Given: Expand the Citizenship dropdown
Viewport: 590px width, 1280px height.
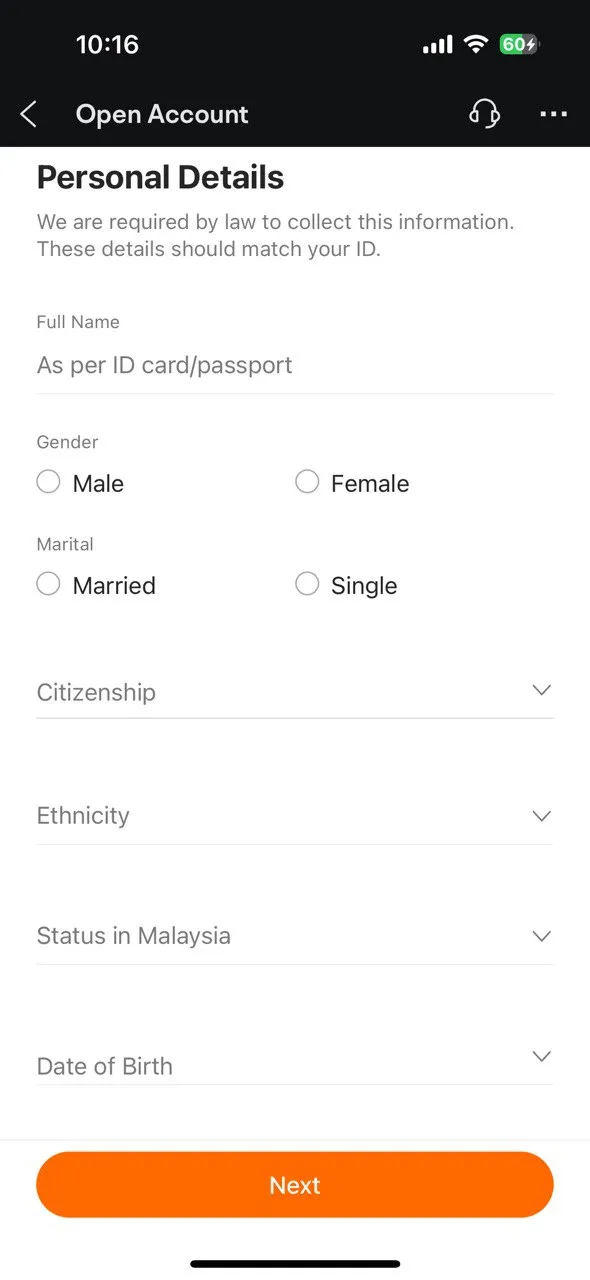Looking at the screenshot, I should 295,692.
